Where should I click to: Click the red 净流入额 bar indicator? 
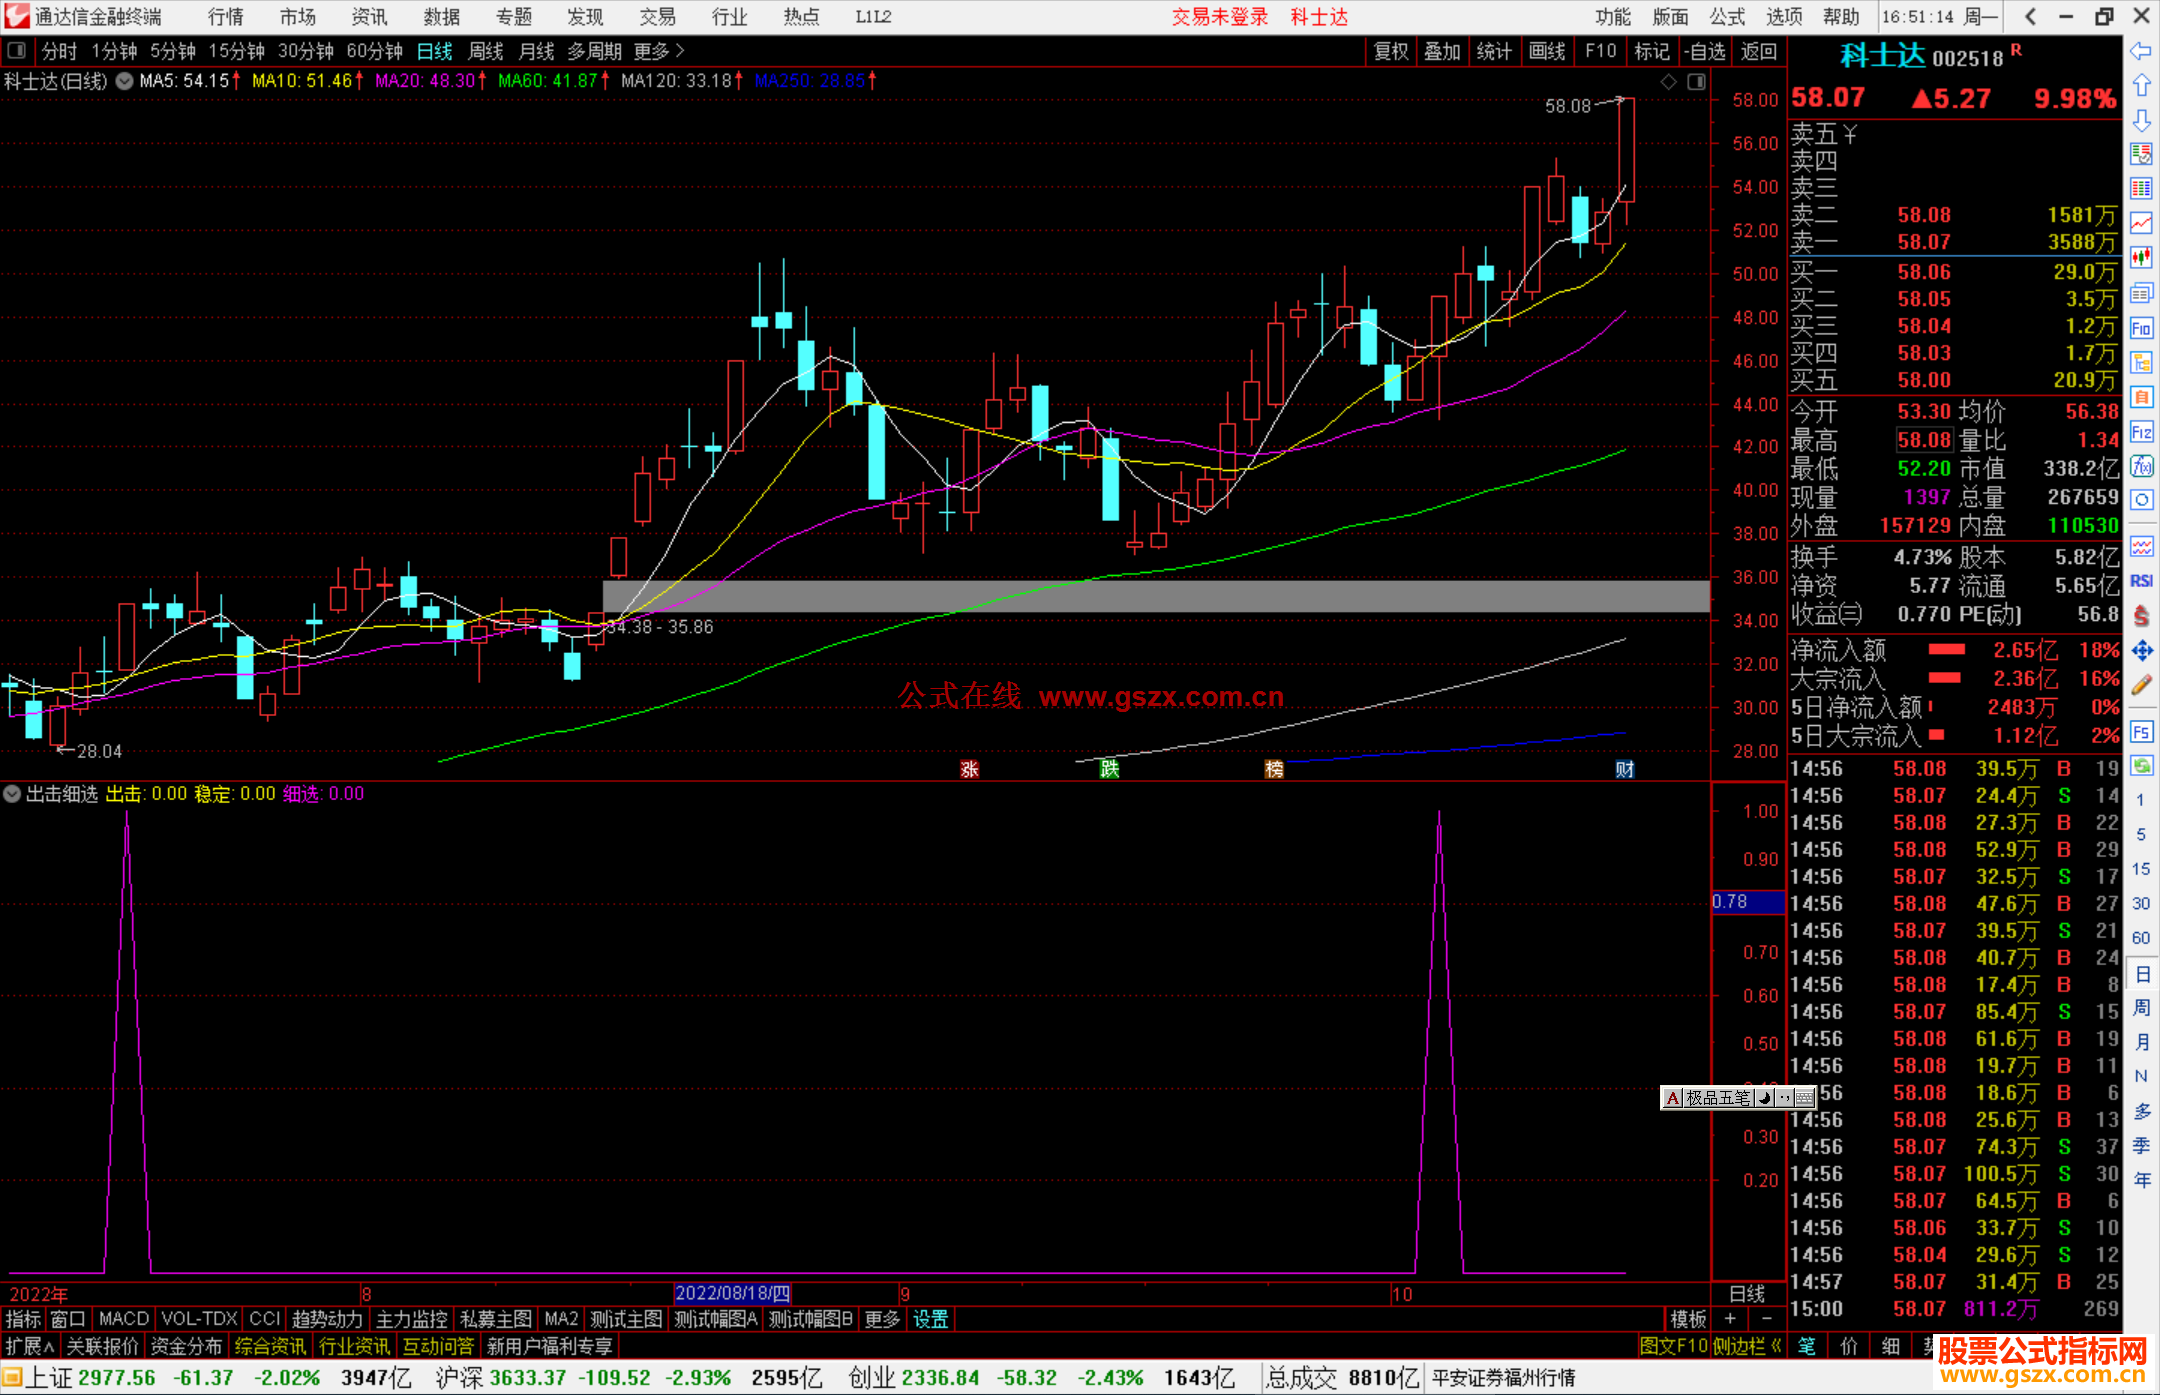click(1946, 650)
